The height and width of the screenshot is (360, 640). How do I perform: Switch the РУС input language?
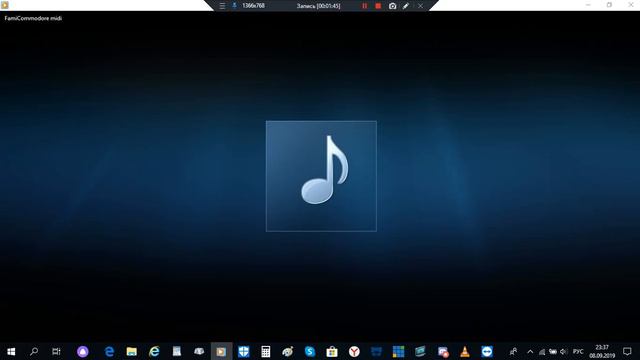578,352
